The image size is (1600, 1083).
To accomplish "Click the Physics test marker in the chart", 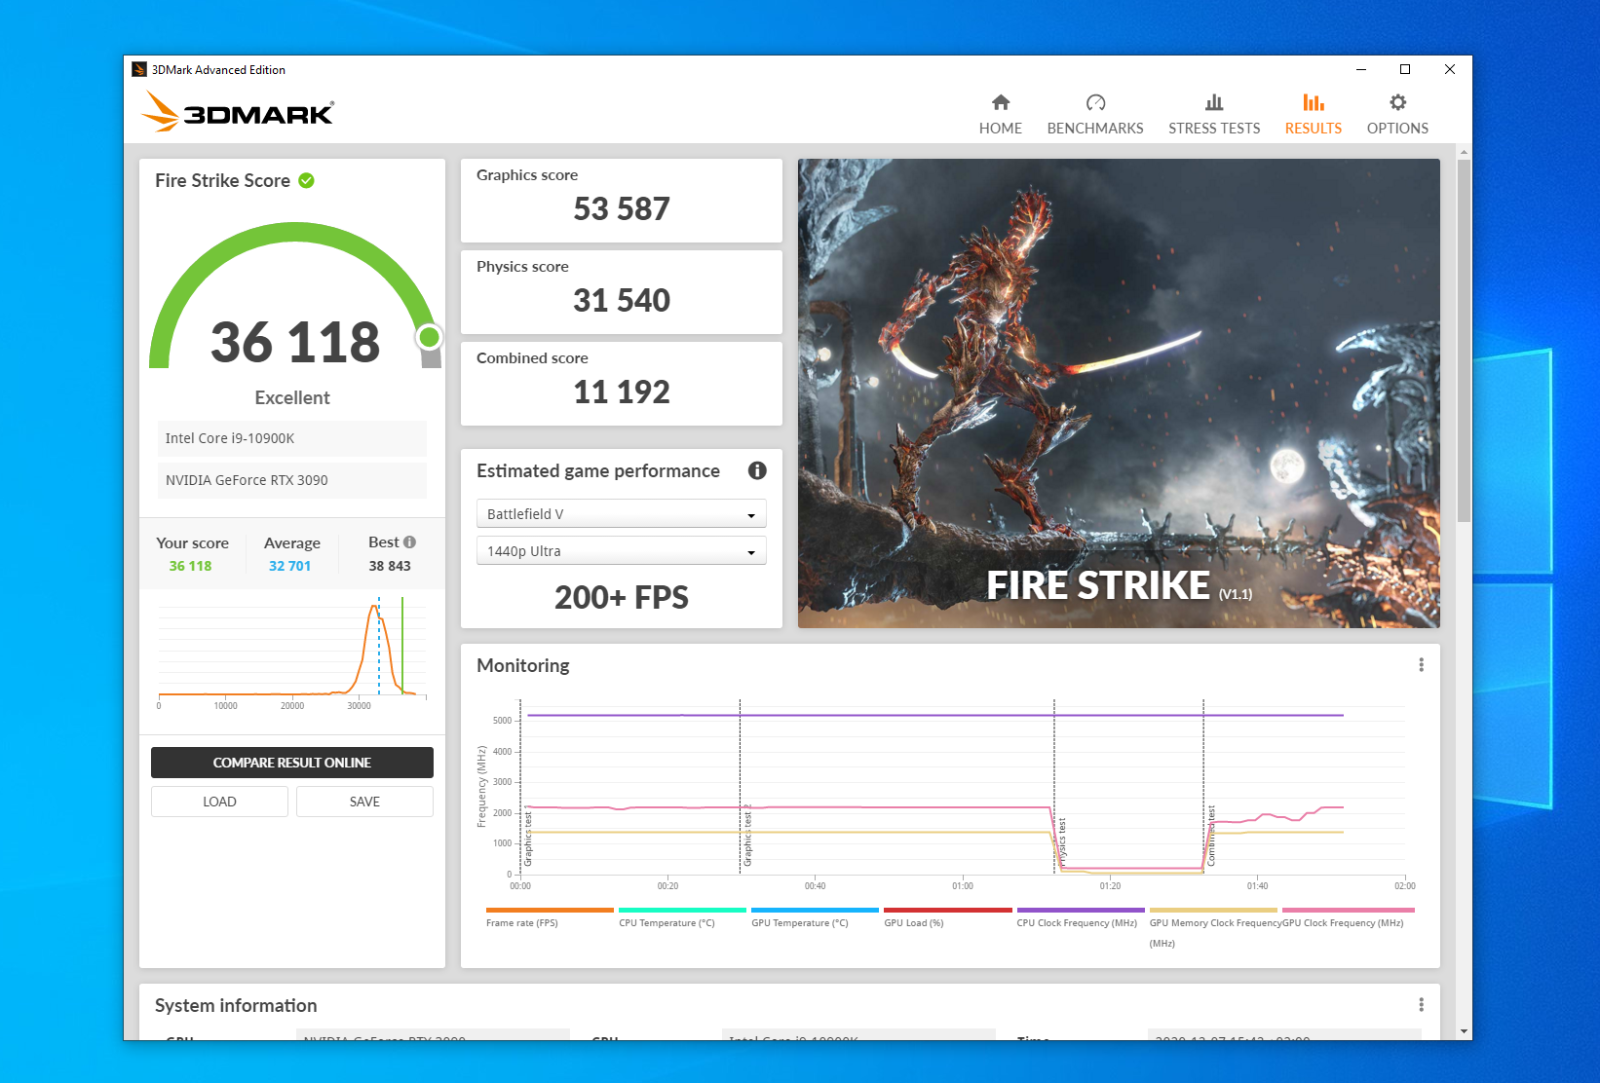I will 1062,841.
